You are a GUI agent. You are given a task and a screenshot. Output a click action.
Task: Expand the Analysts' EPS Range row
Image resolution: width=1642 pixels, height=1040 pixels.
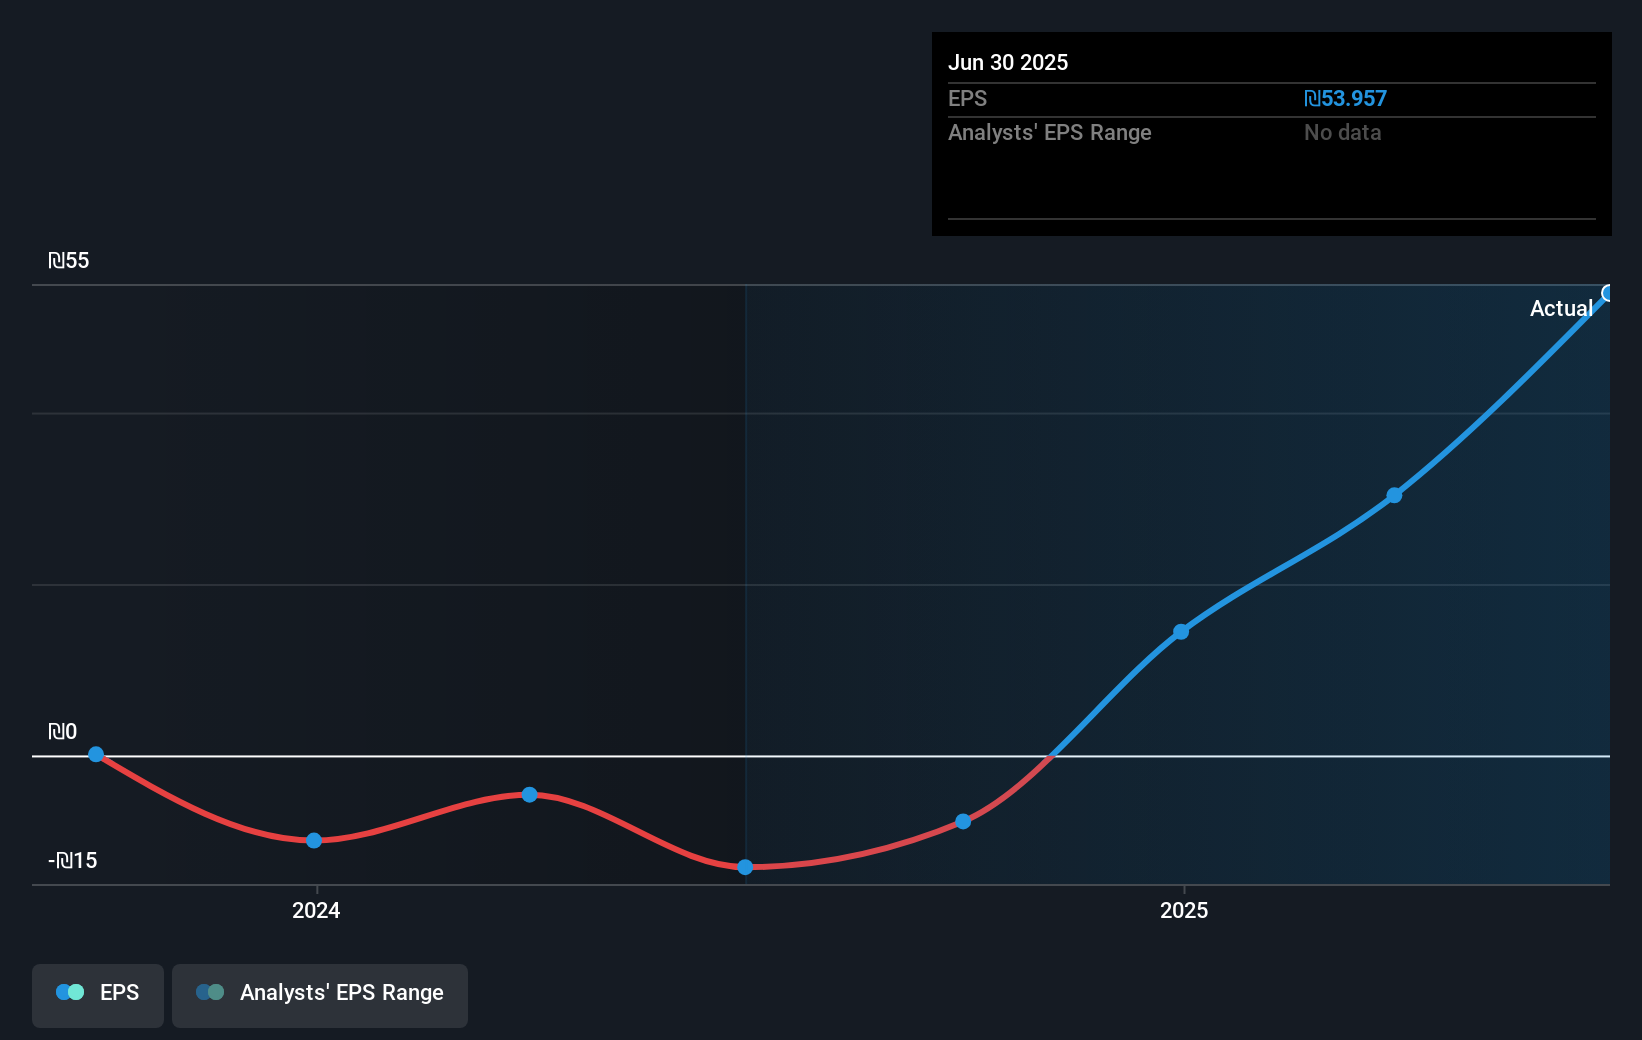click(1049, 132)
